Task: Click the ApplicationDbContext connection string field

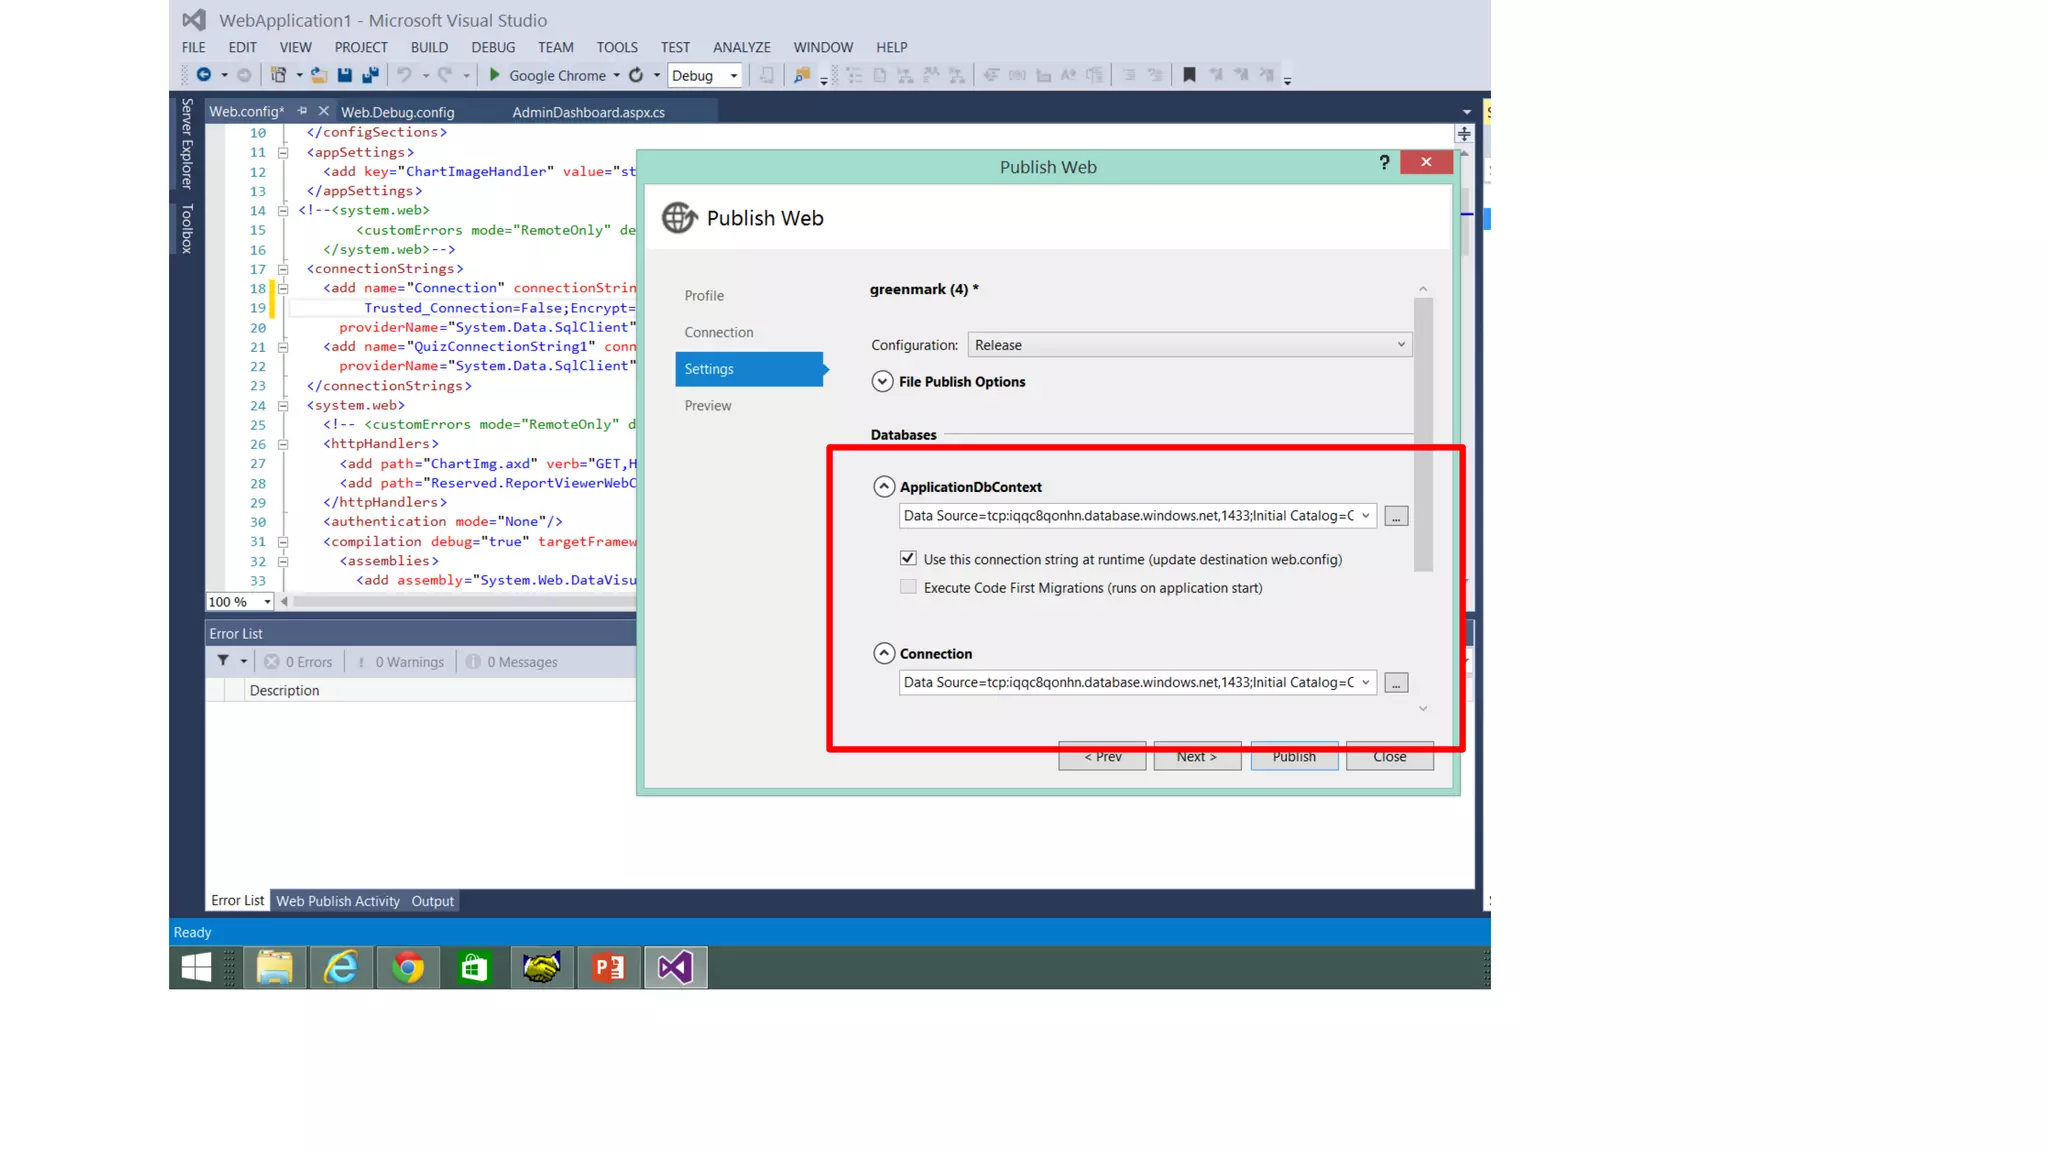Action: 1128,516
